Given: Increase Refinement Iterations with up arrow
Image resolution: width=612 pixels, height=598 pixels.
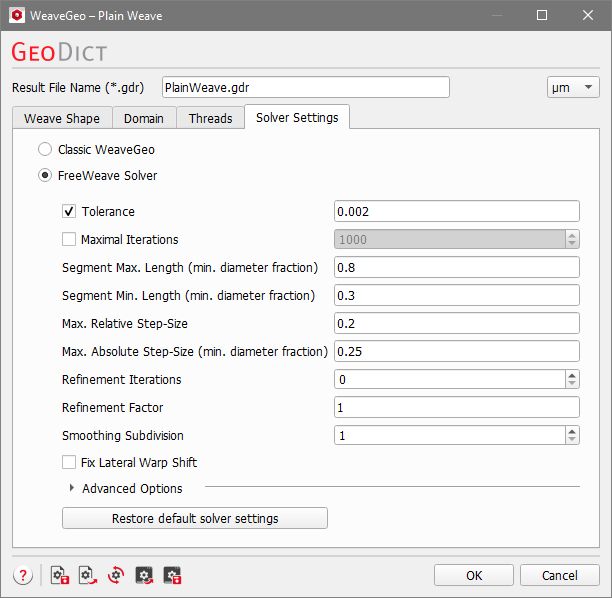Looking at the screenshot, I should (x=572, y=375).
